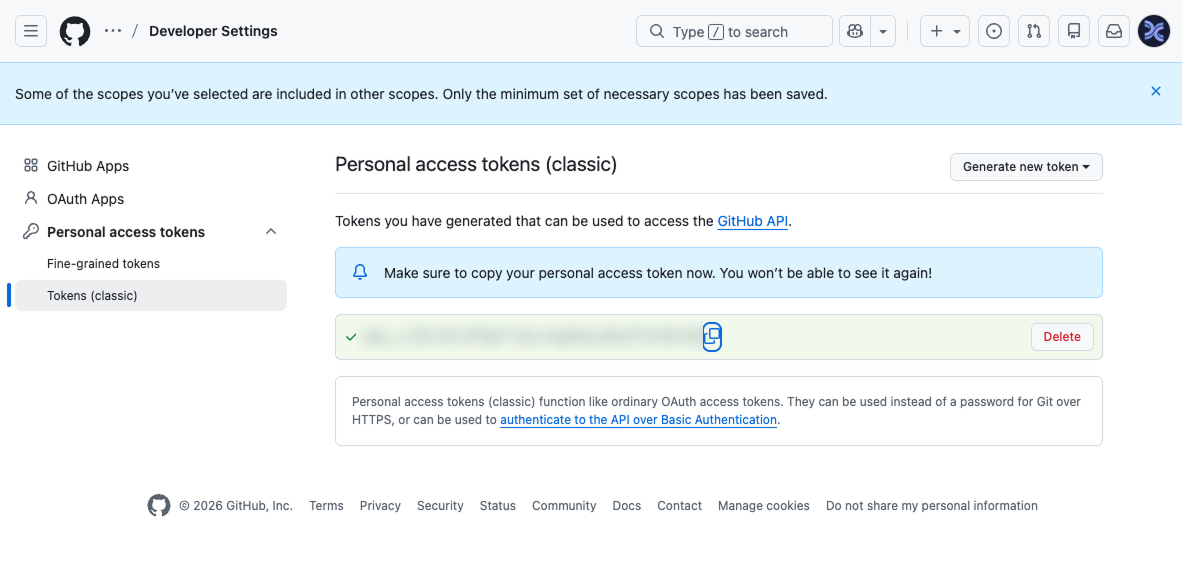
Task: Delete the newly generated token
Action: tap(1062, 336)
